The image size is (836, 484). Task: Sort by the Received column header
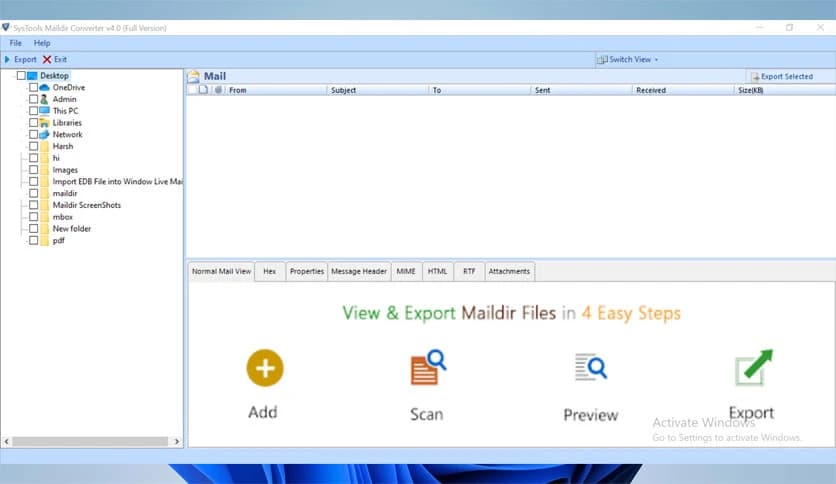683,90
